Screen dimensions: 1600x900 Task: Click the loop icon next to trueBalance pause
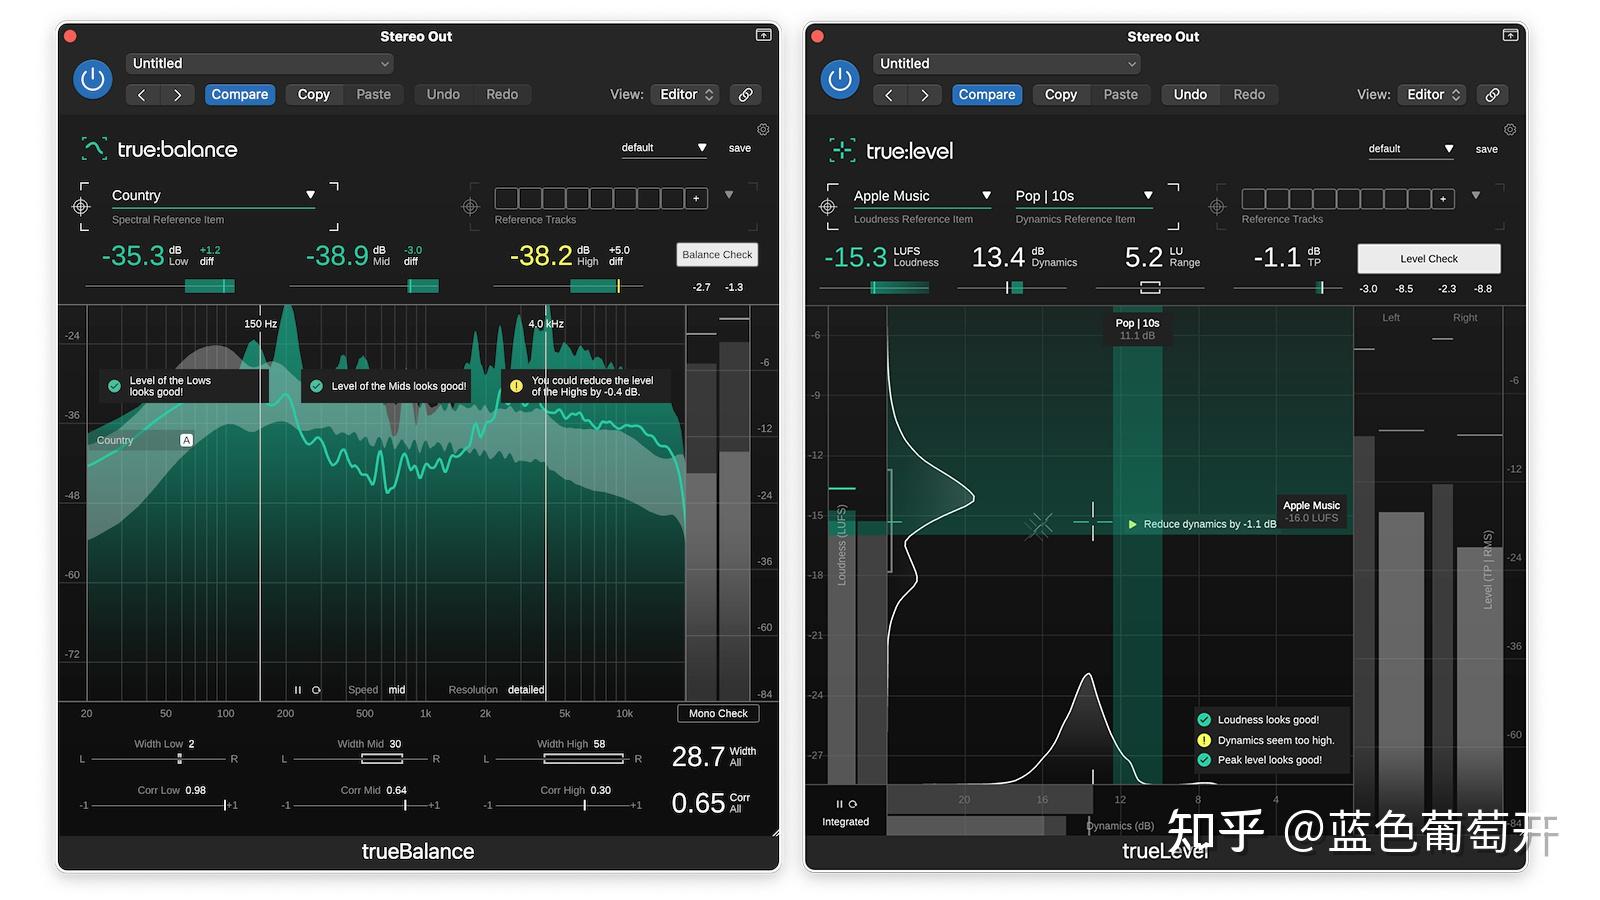(x=316, y=690)
